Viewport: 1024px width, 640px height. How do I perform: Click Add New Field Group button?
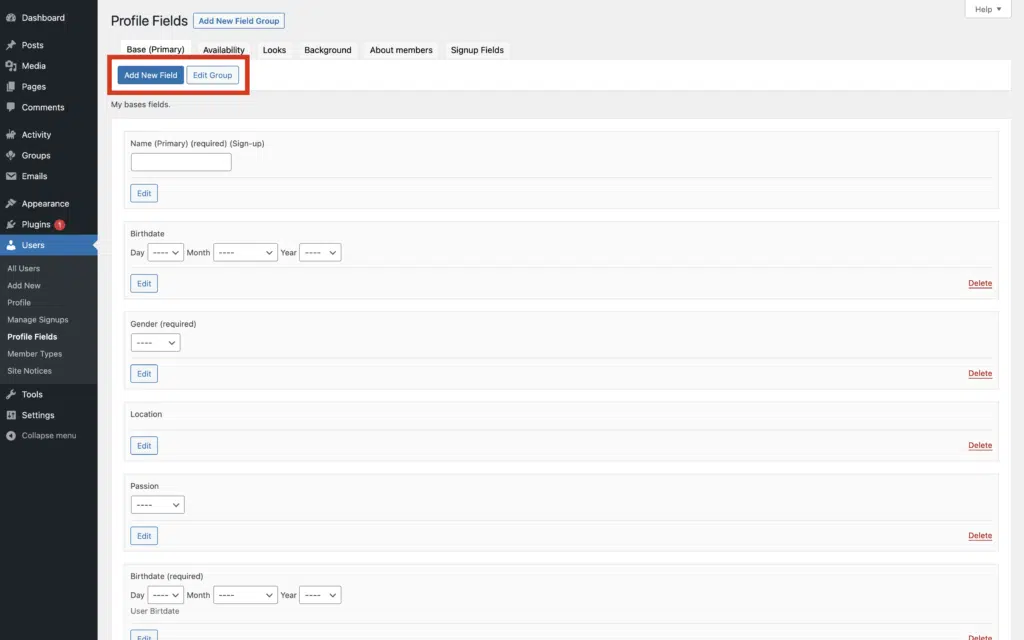(239, 21)
